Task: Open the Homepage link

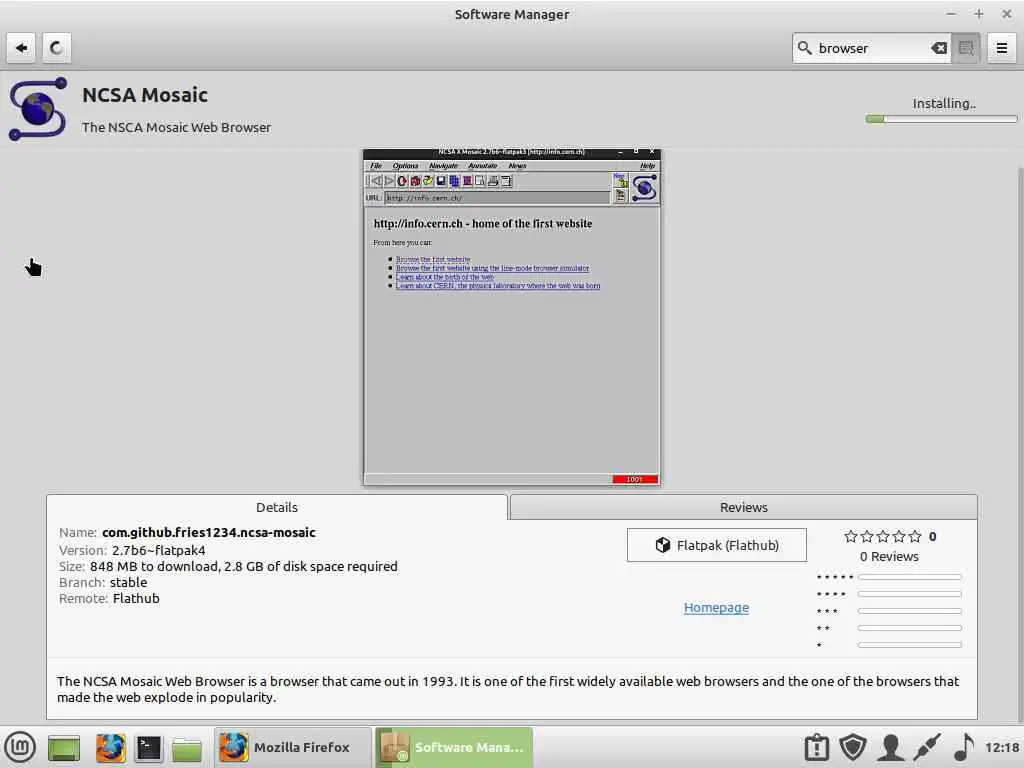Action: pyautogui.click(x=716, y=607)
